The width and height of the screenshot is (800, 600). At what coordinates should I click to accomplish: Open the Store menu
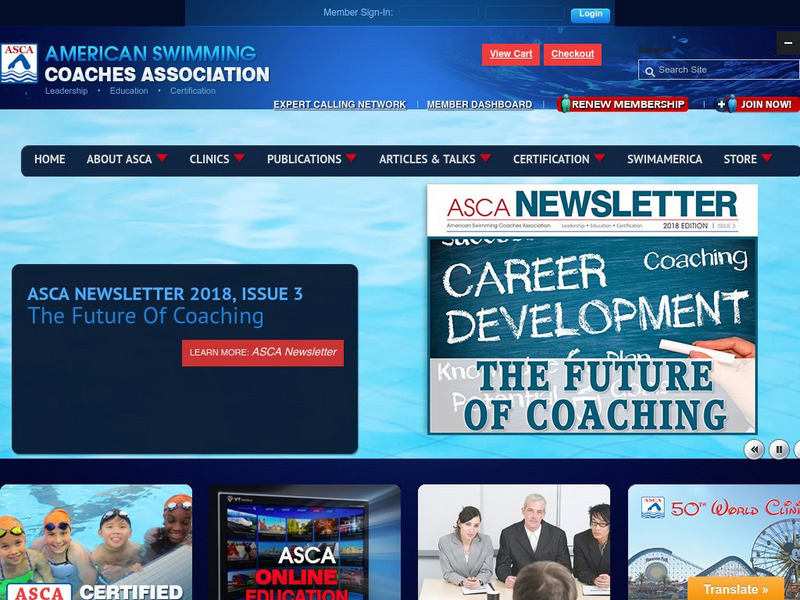(740, 159)
